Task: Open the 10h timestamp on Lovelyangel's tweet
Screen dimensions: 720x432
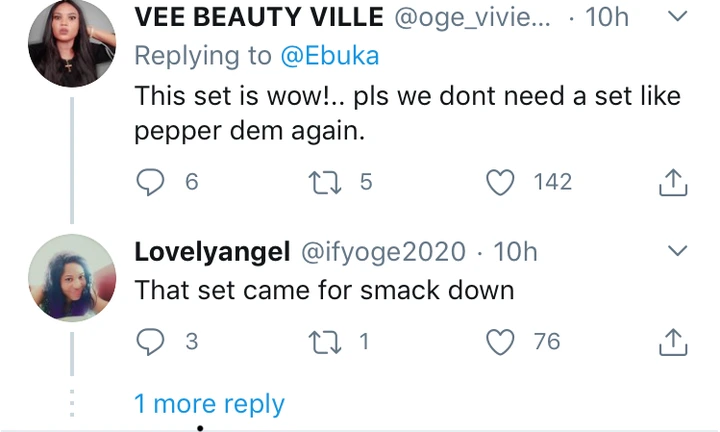Action: click(516, 252)
